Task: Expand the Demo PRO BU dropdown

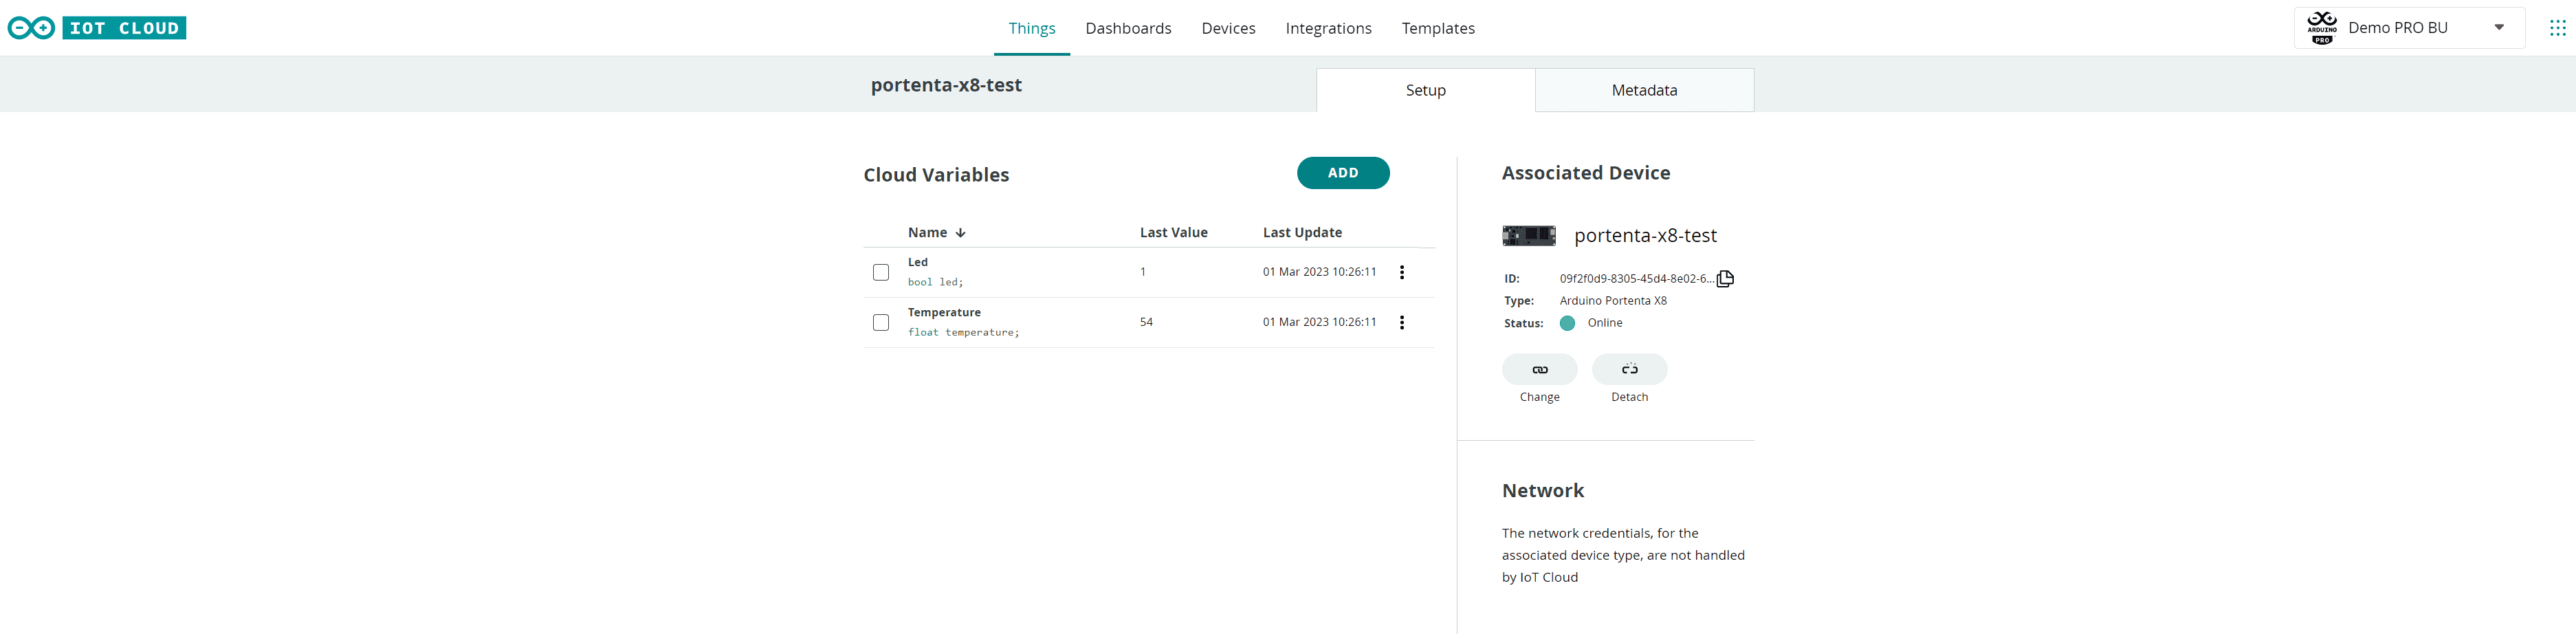Action: (x=2498, y=28)
